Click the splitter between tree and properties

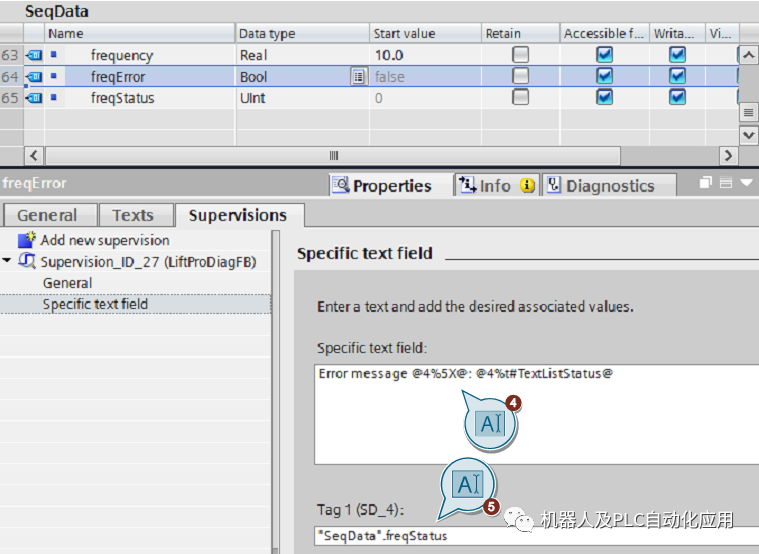tap(275, 392)
